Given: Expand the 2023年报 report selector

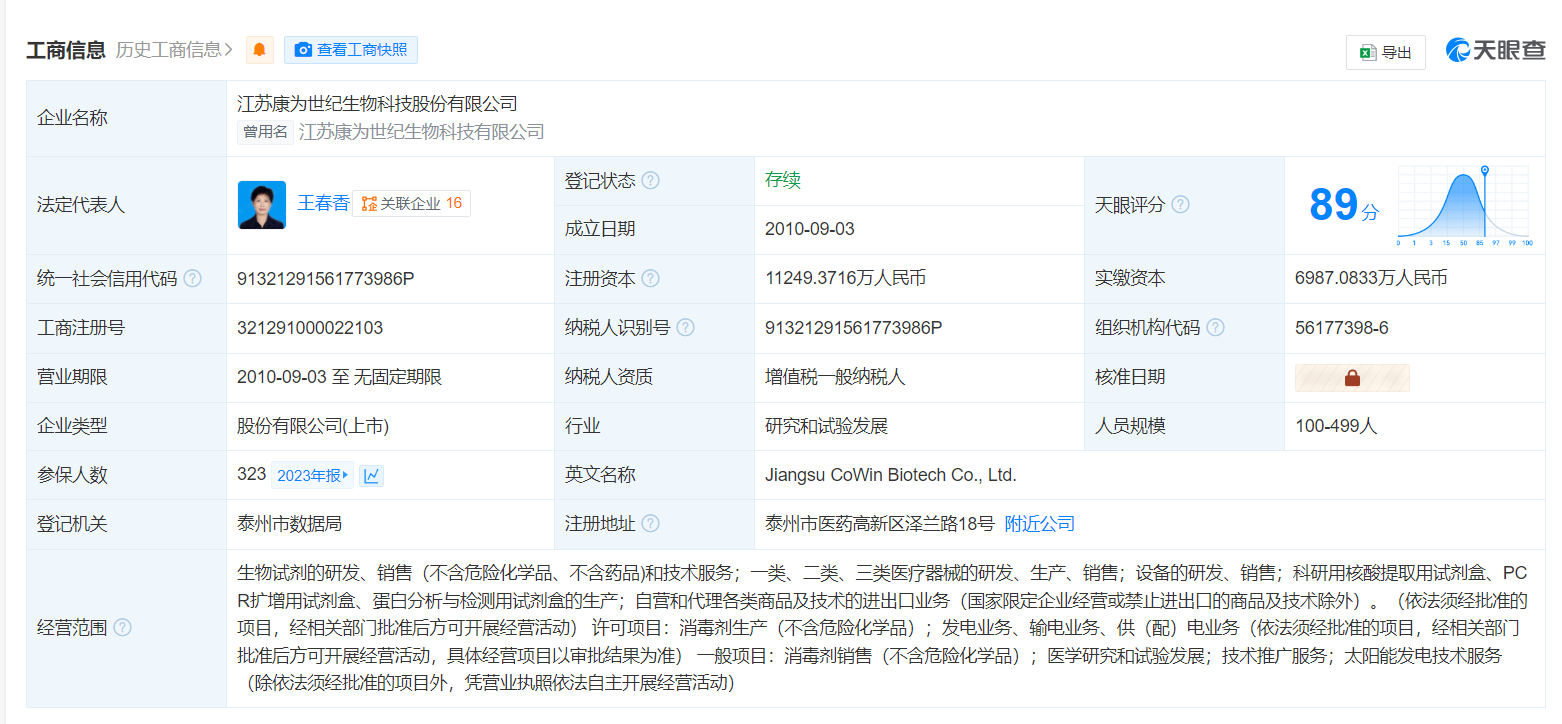Looking at the screenshot, I should point(313,476).
